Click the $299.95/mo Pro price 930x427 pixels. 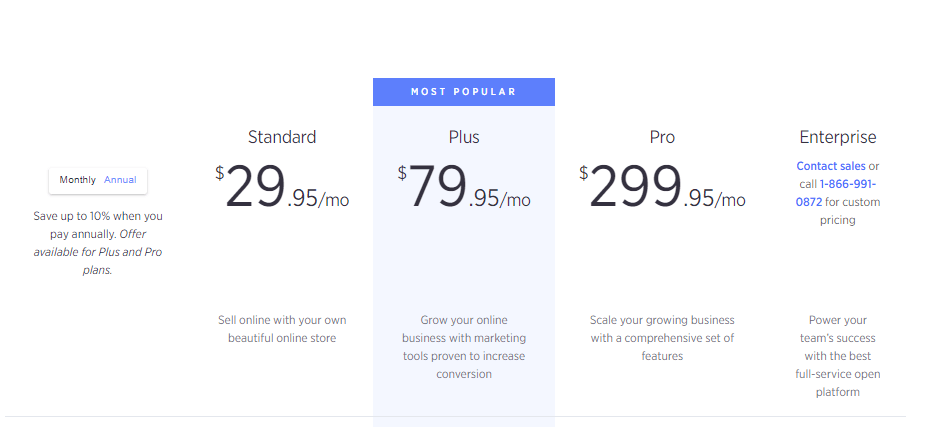(x=662, y=186)
